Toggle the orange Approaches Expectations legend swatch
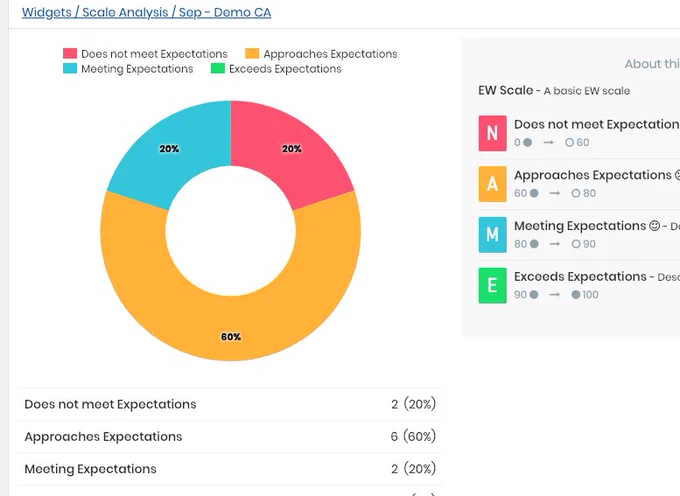This screenshot has width=680, height=496. tap(252, 53)
